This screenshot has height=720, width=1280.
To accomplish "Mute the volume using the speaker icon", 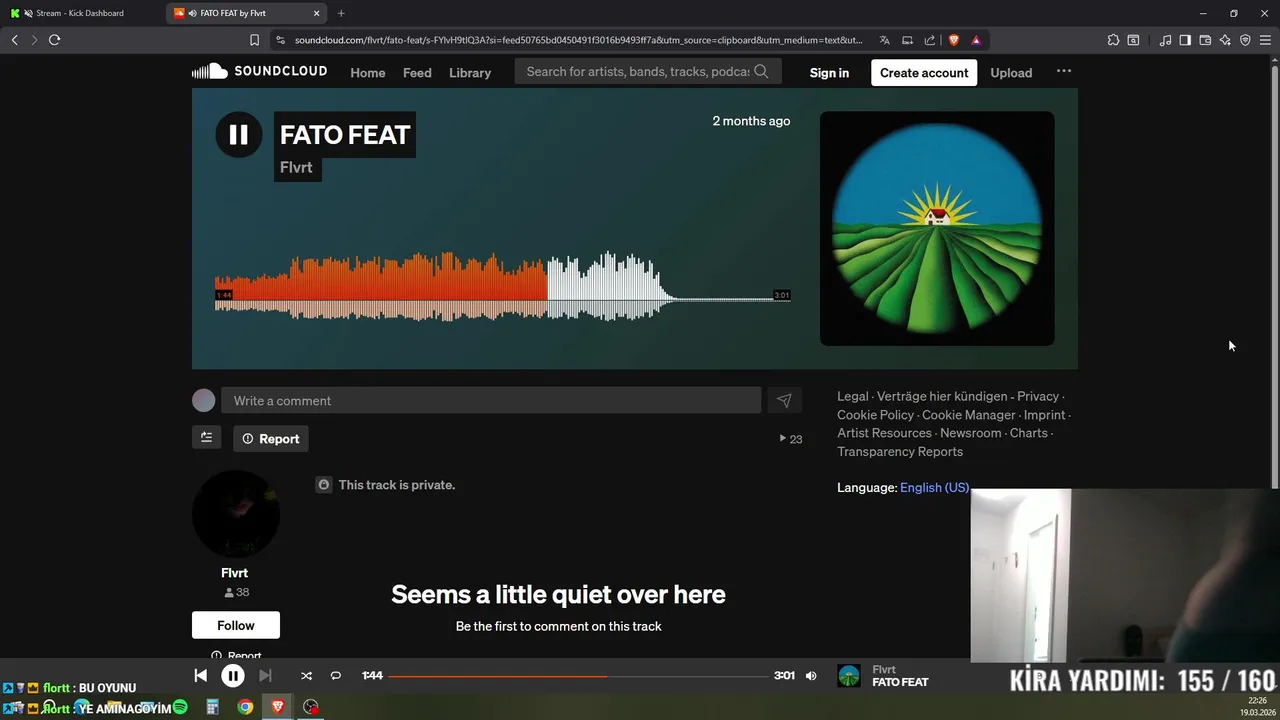I will [811, 676].
